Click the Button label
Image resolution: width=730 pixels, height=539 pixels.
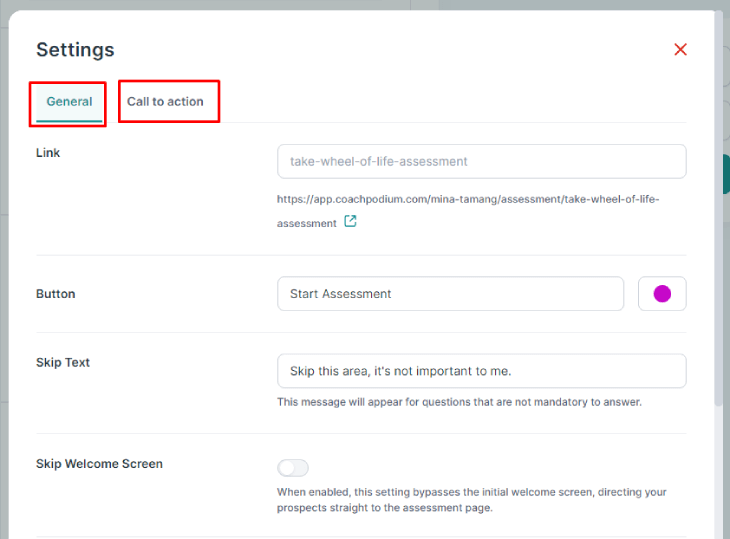coord(55,294)
